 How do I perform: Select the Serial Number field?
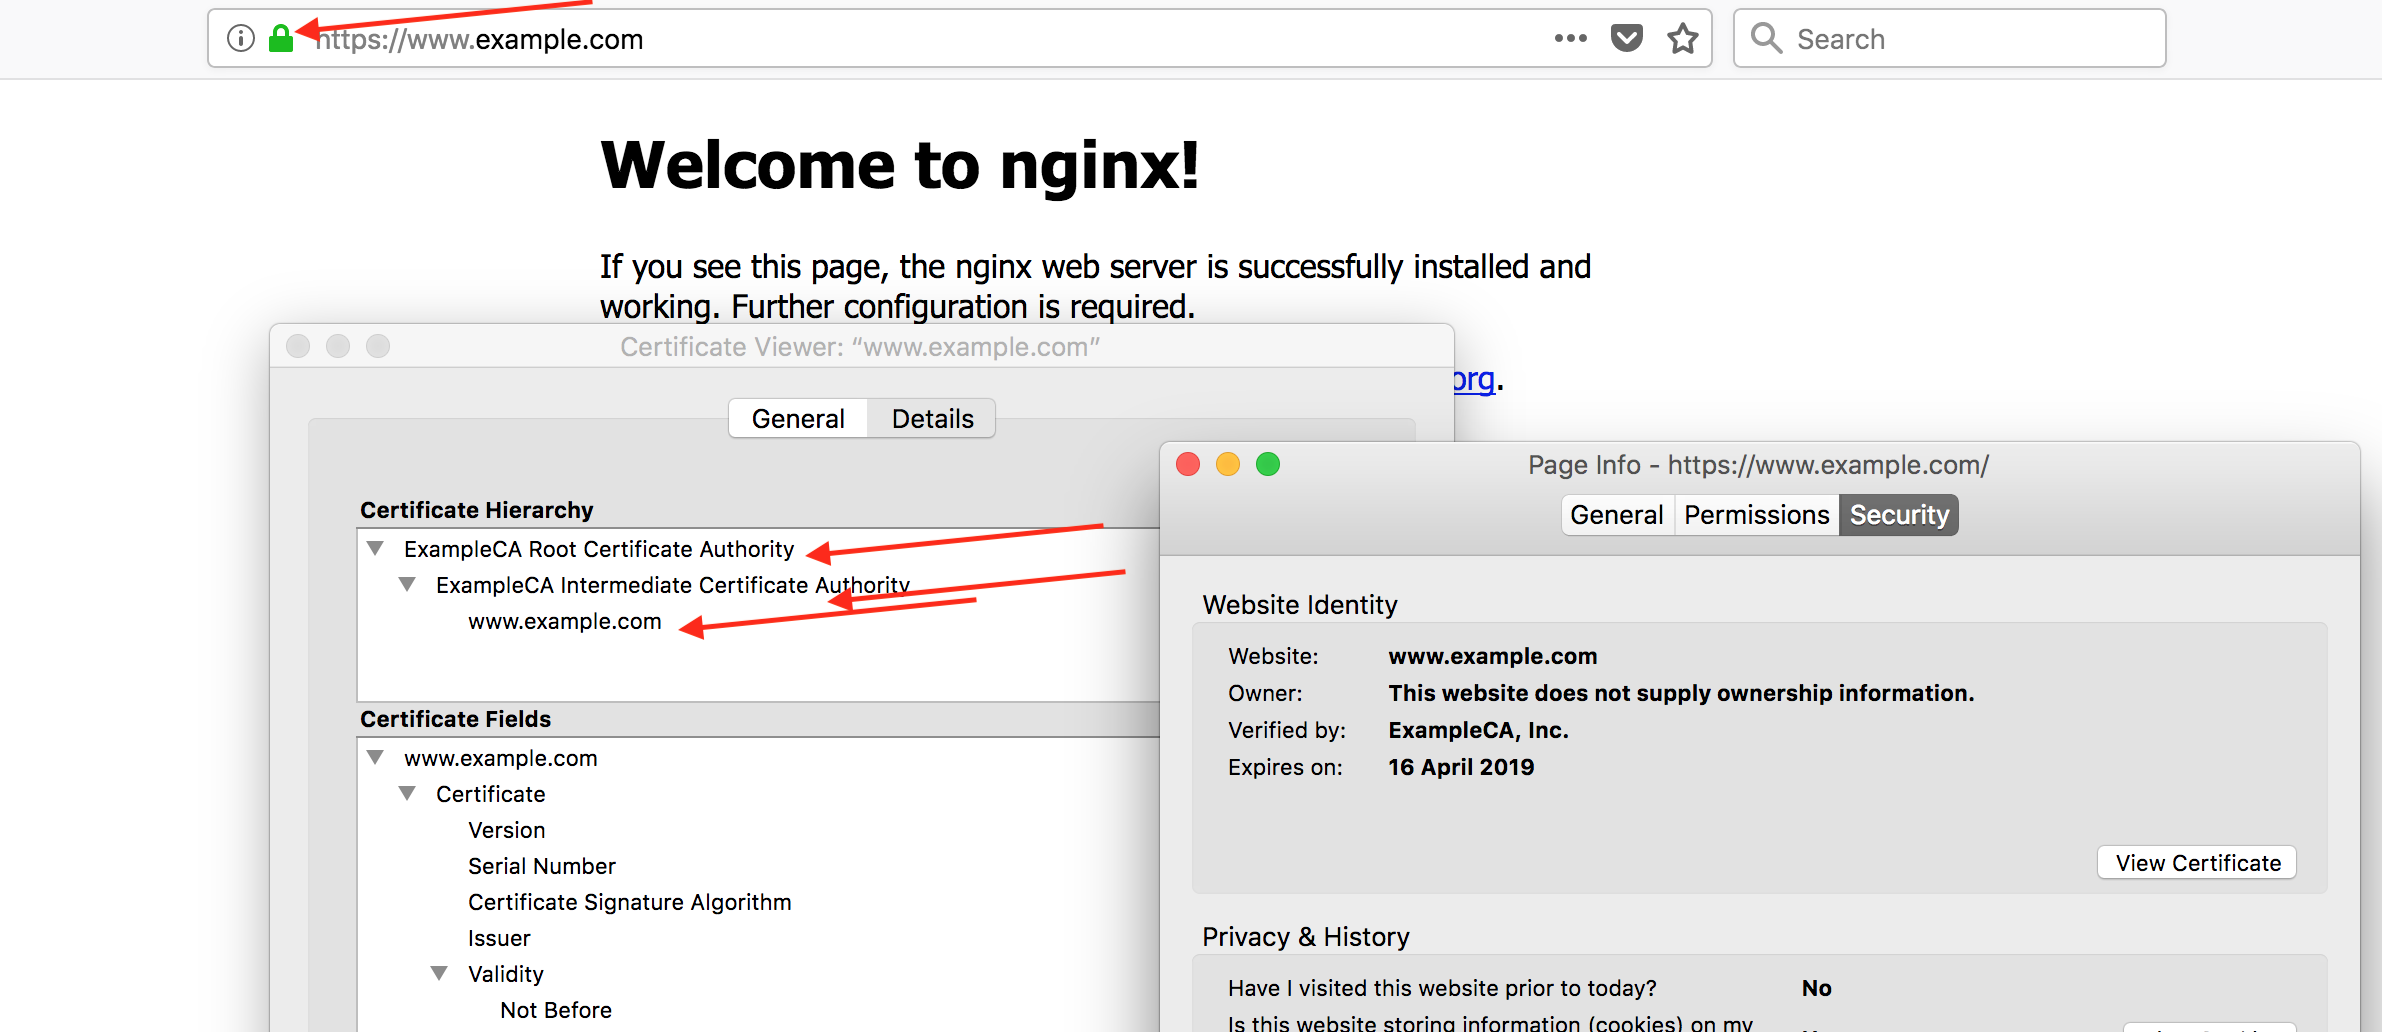pyautogui.click(x=542, y=866)
